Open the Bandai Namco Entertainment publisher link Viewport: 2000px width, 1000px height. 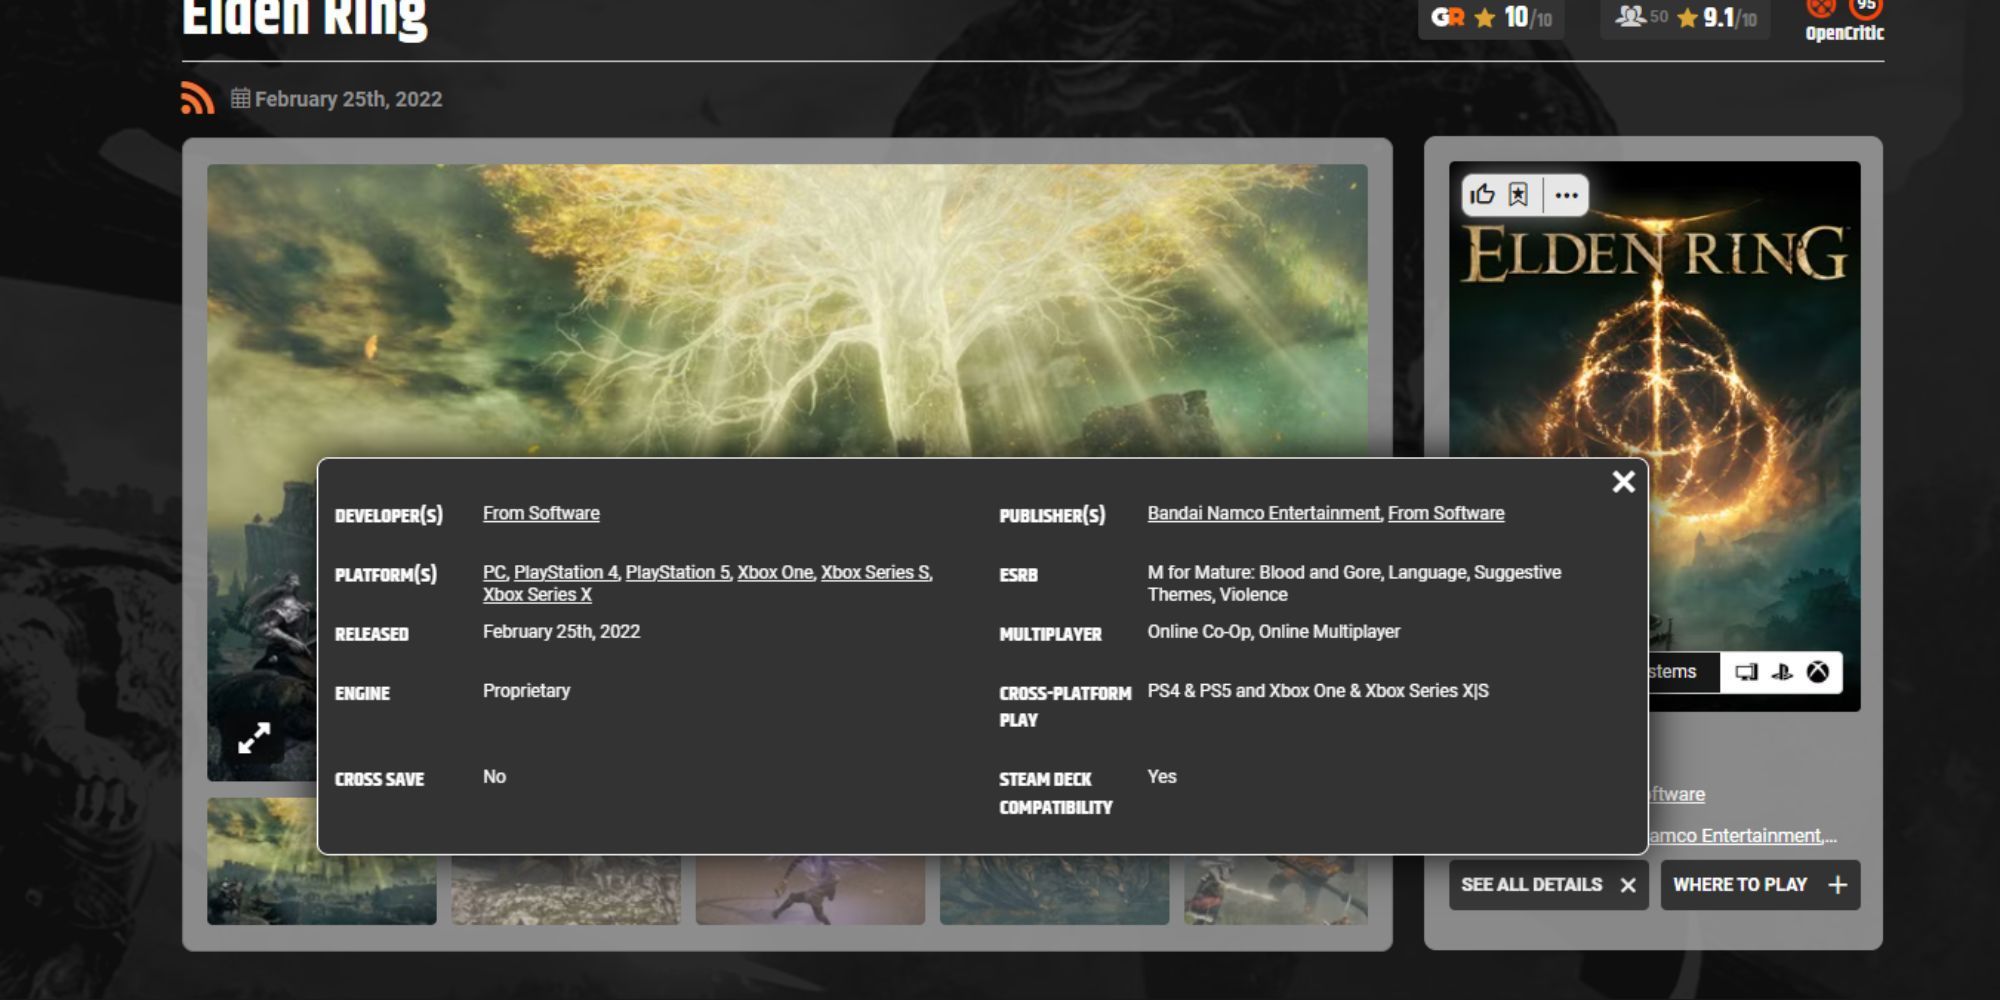point(1263,513)
